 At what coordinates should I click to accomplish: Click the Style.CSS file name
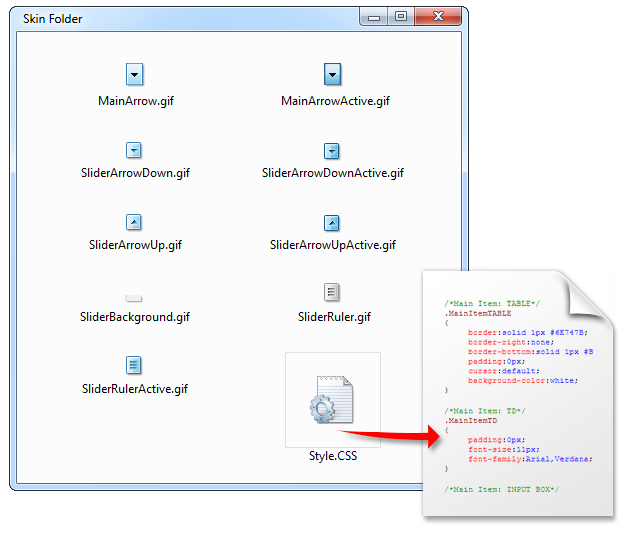[333, 456]
